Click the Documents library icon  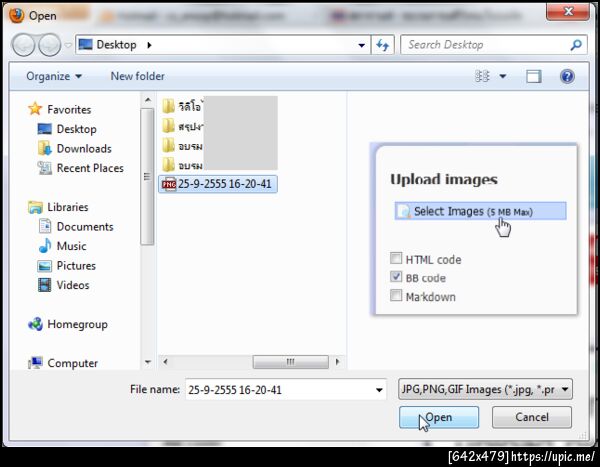pos(45,226)
